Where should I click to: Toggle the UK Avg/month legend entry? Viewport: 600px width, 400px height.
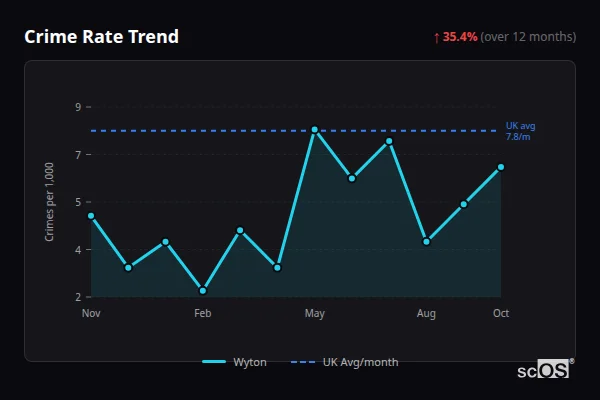pyautogui.click(x=344, y=362)
